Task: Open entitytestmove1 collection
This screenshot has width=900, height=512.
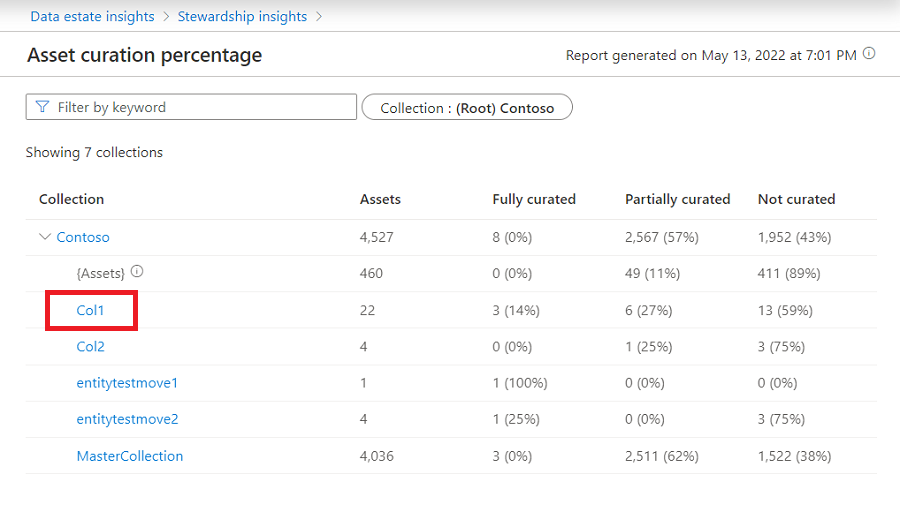Action: pyautogui.click(x=127, y=383)
